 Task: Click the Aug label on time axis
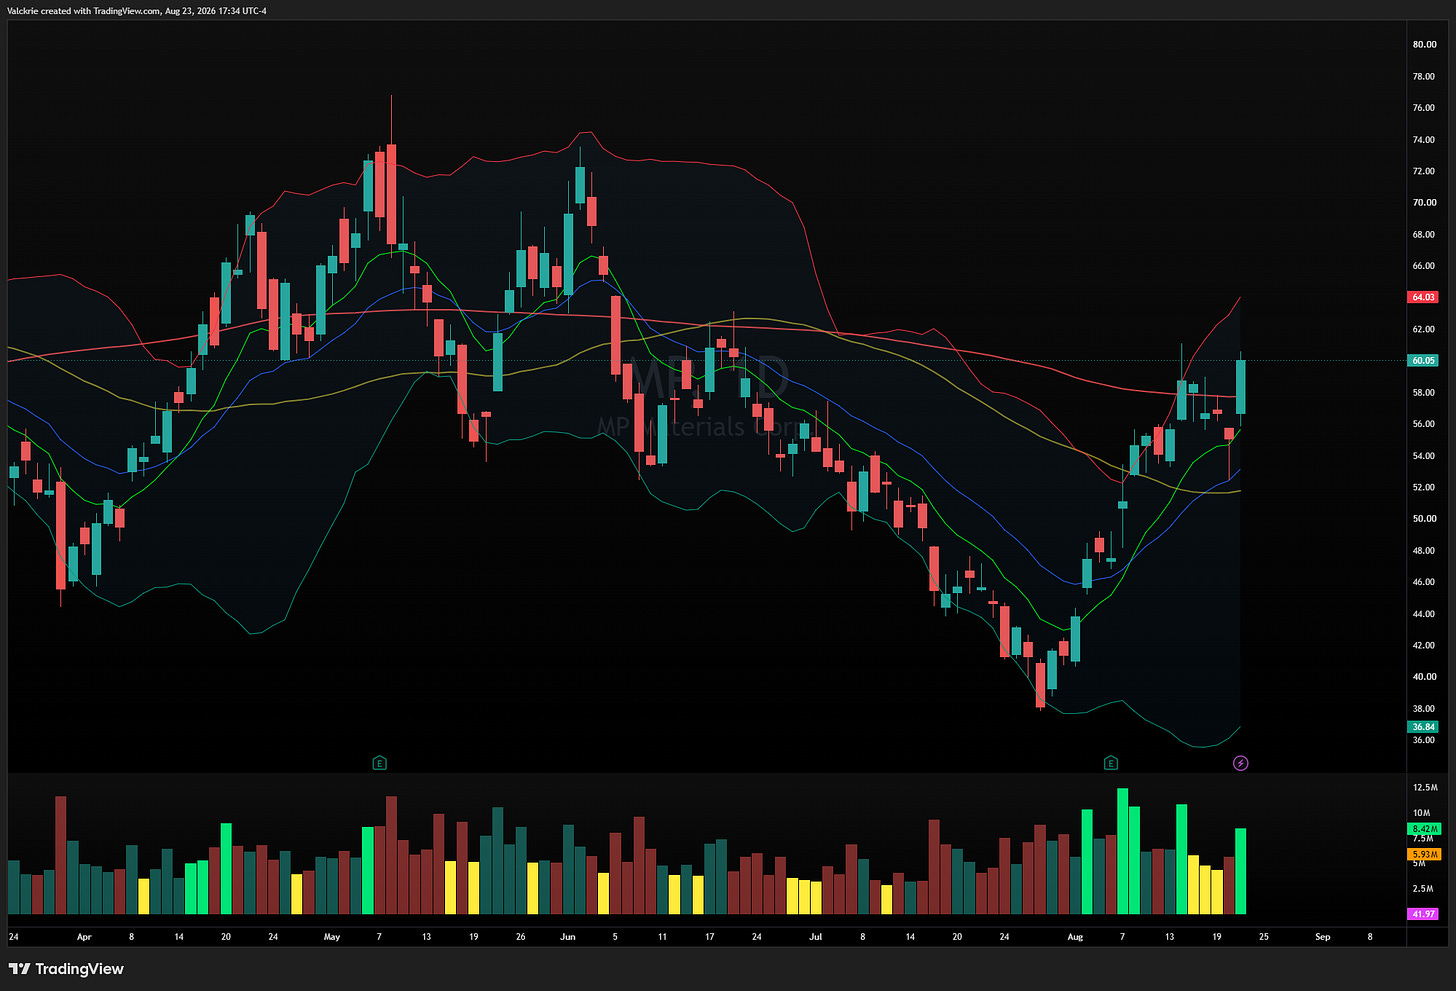(1075, 937)
